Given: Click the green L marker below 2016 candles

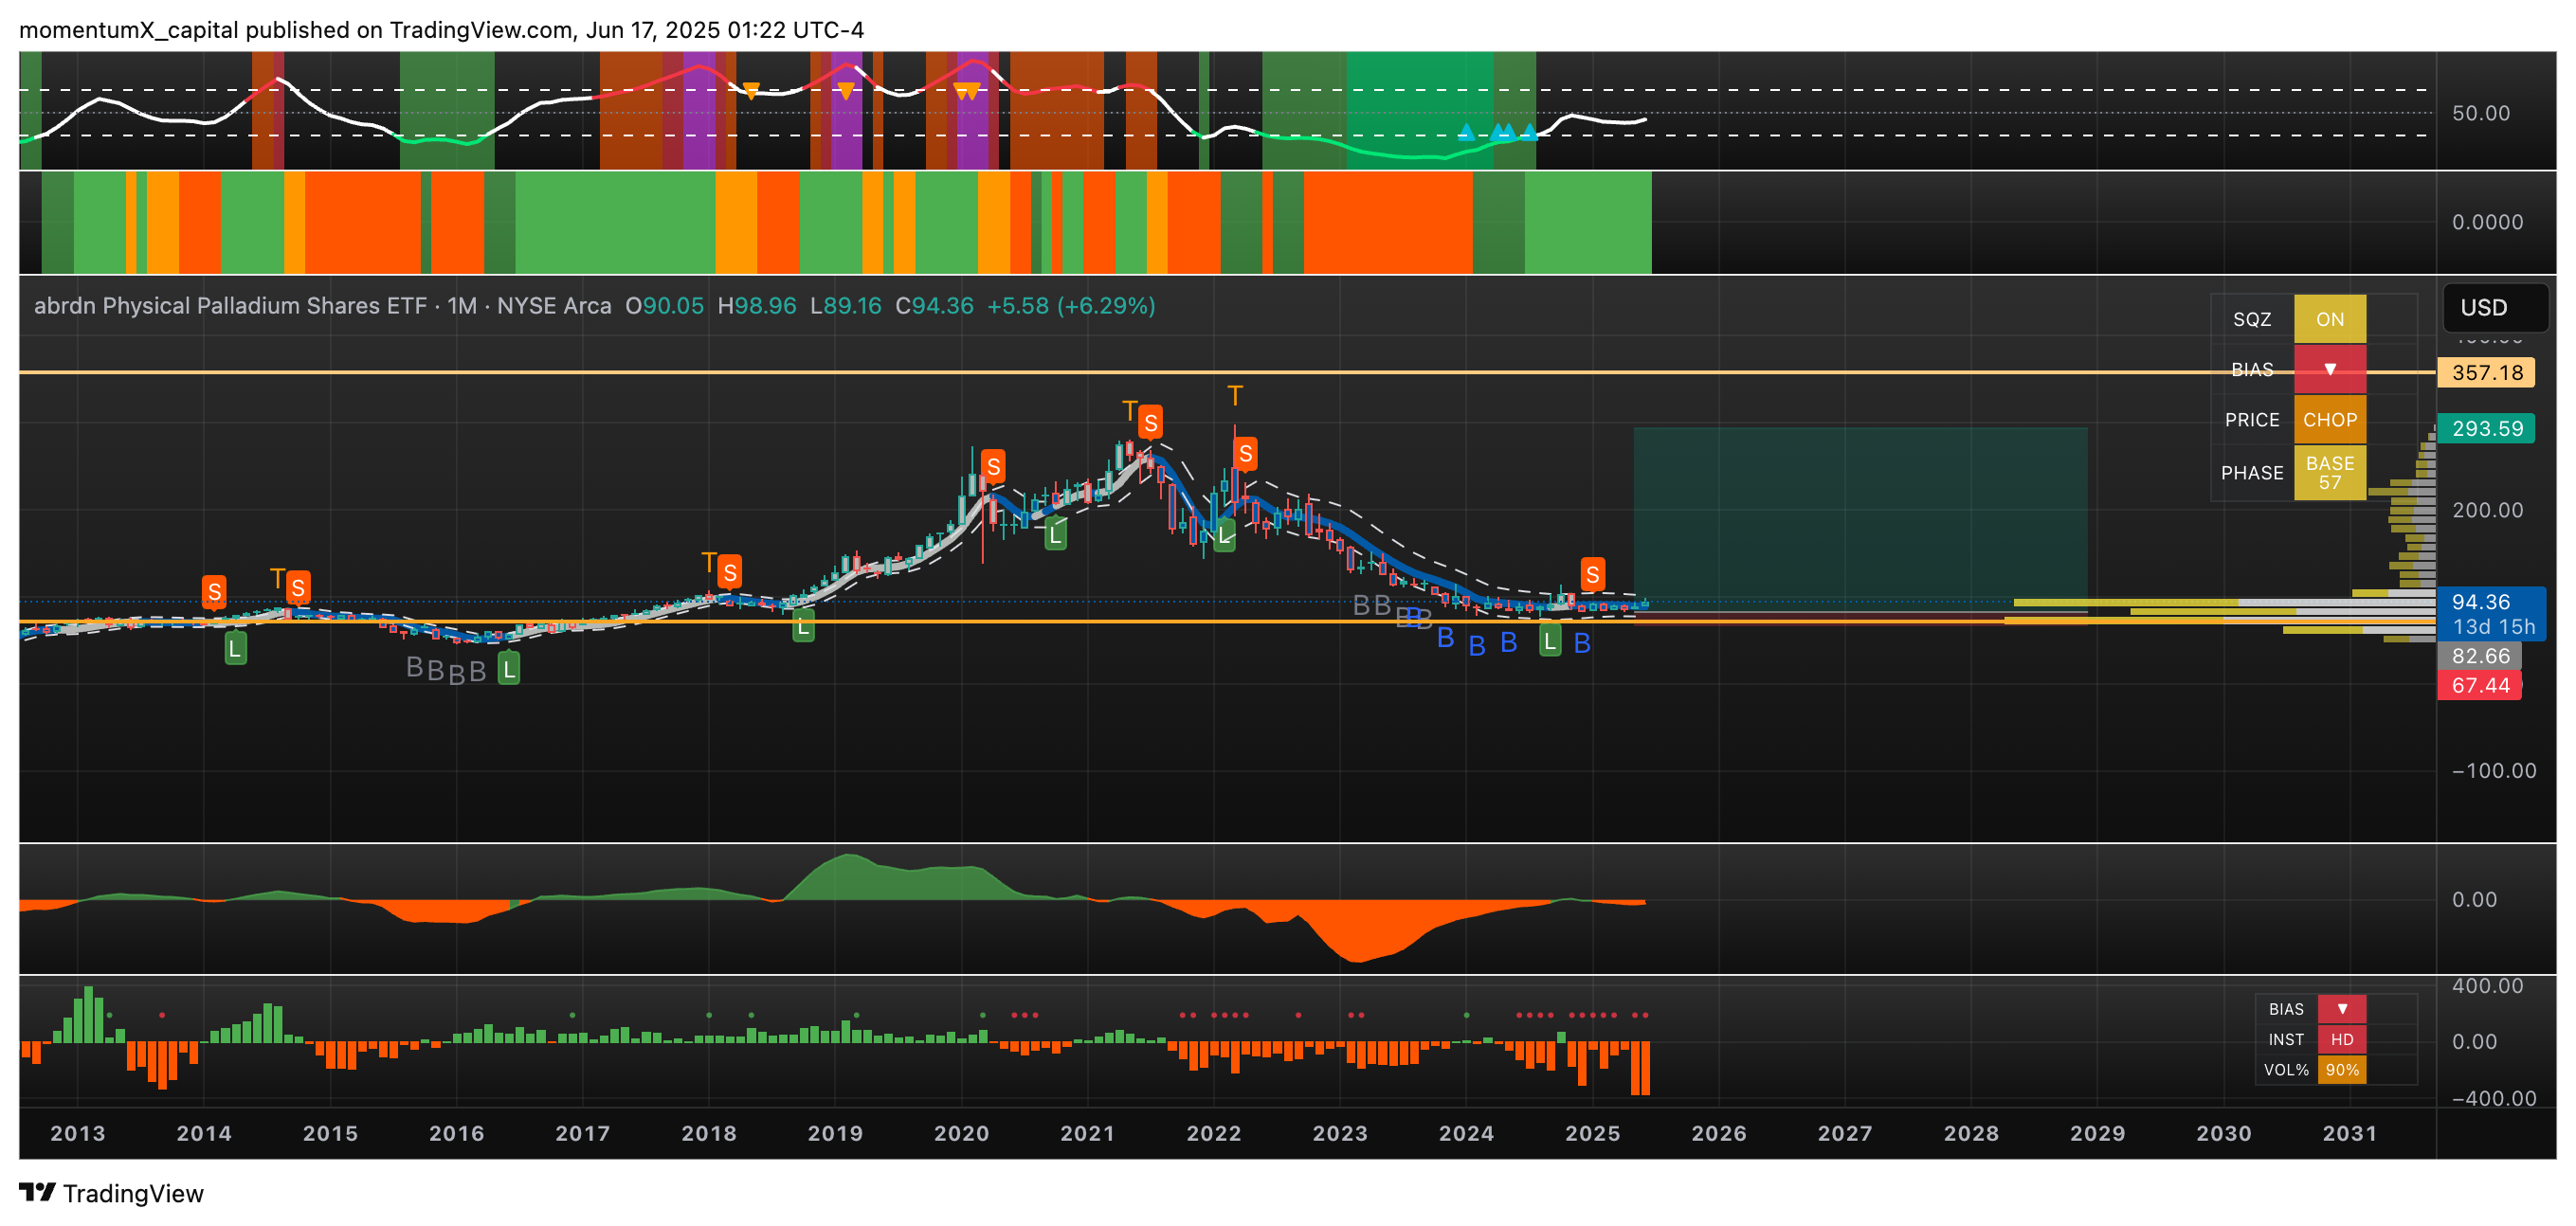Looking at the screenshot, I should (509, 669).
